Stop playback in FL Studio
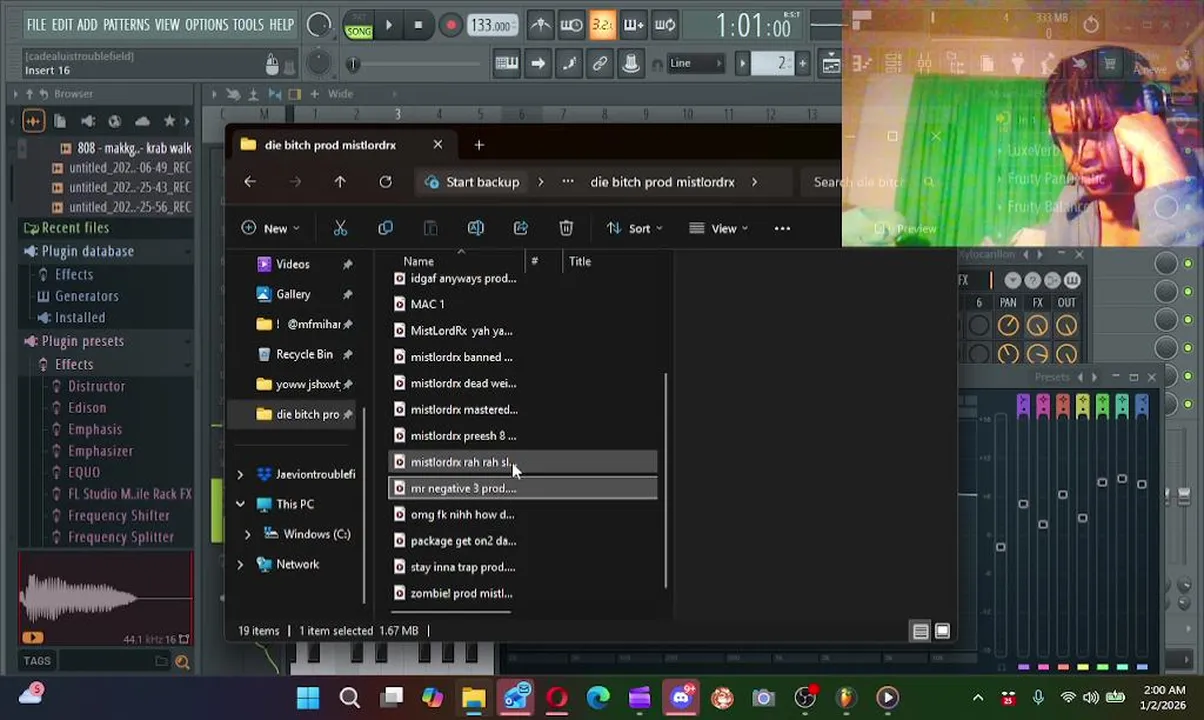 (418, 25)
